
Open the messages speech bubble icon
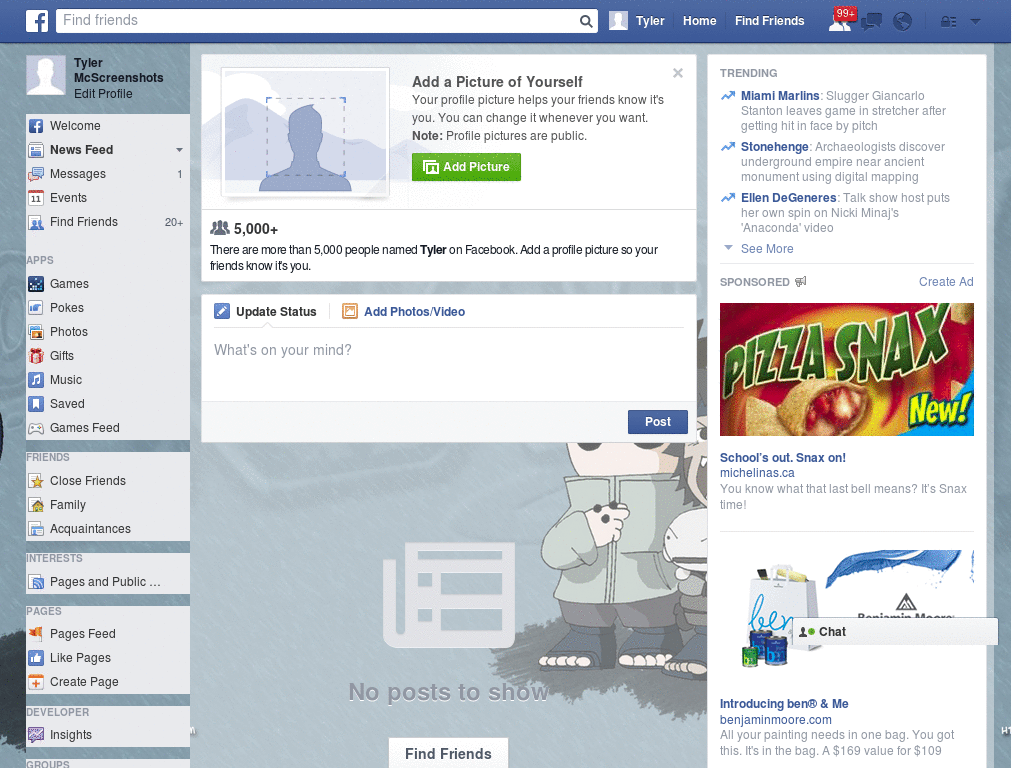pyautogui.click(x=871, y=22)
